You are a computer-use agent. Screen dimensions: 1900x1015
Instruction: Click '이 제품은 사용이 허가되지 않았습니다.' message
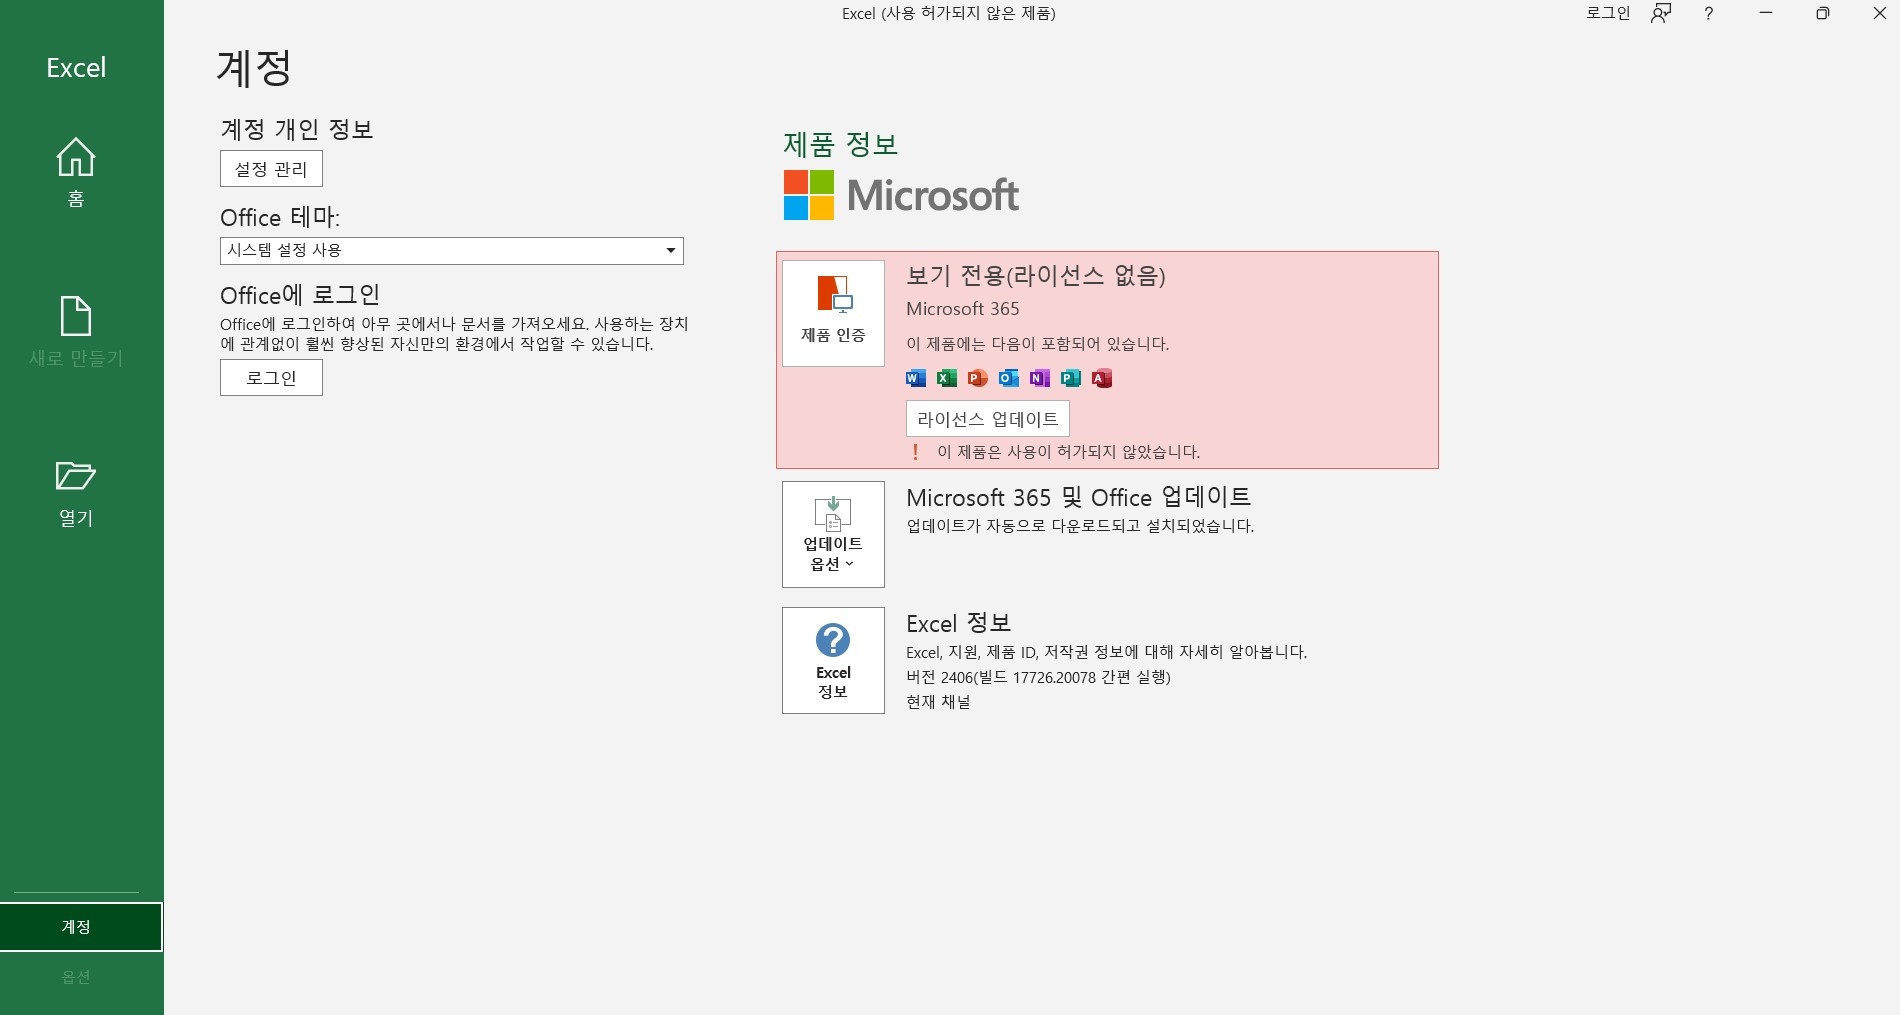coord(1068,452)
